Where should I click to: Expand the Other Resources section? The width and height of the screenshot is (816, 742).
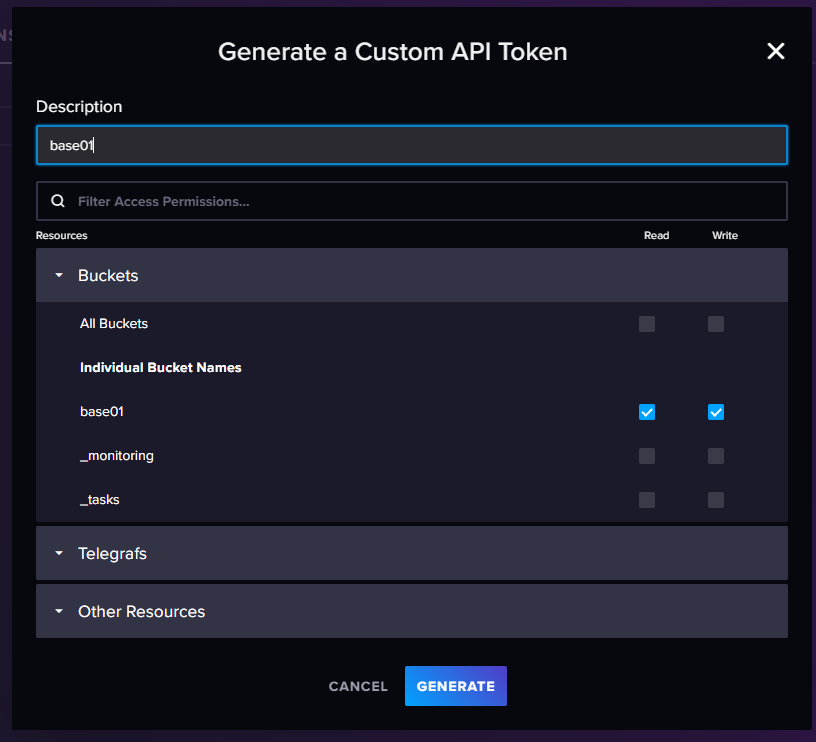(x=140, y=611)
